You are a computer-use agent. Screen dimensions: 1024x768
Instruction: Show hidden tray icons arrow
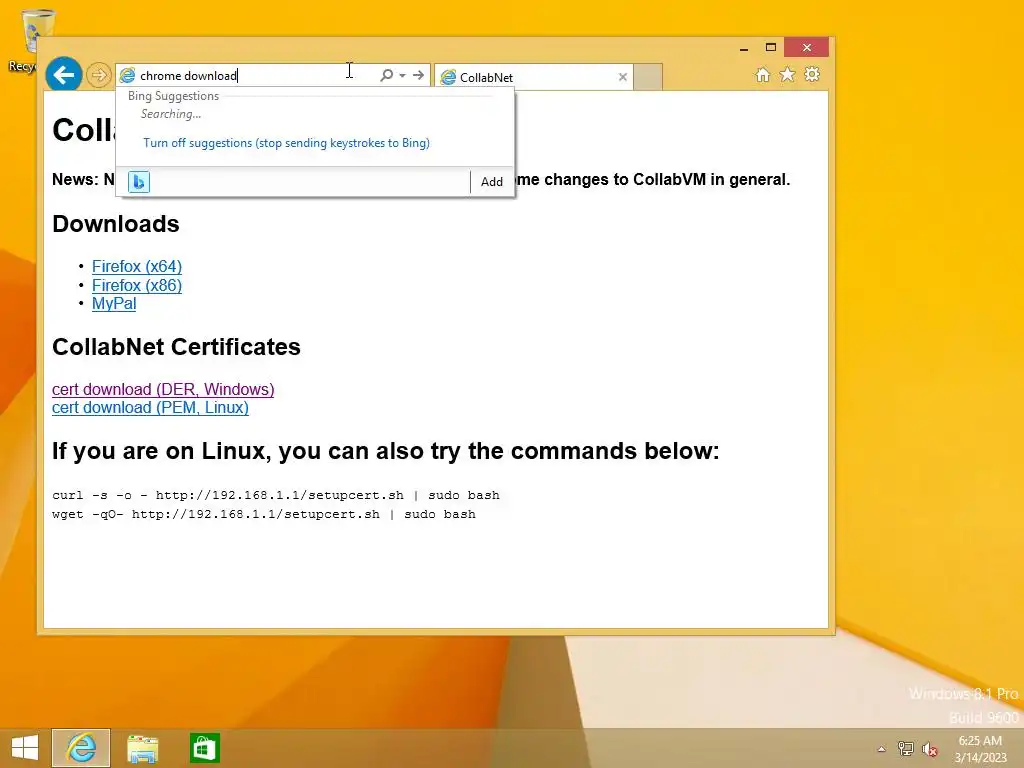tap(882, 749)
